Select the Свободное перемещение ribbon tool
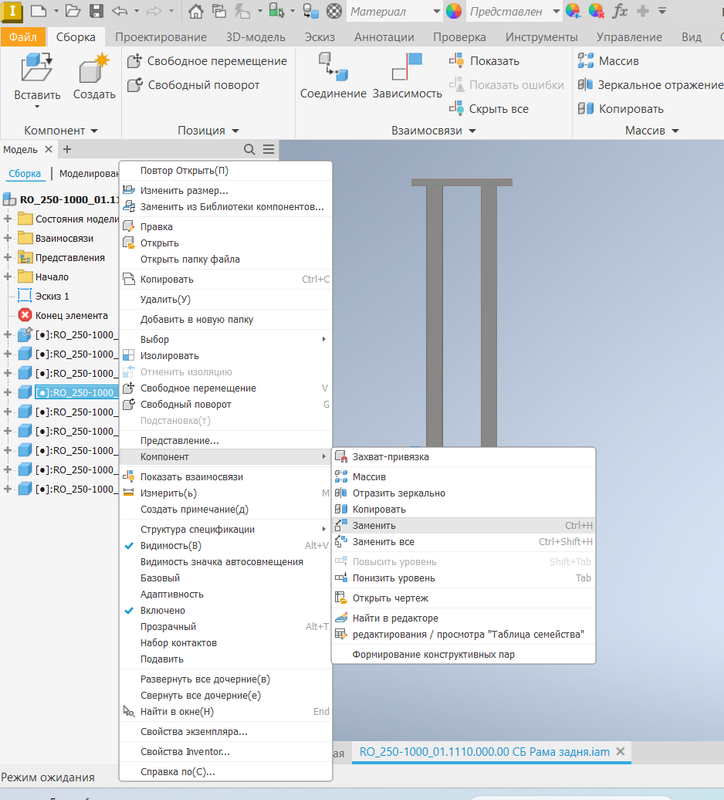Viewport: 724px width, 800px height. point(207,61)
